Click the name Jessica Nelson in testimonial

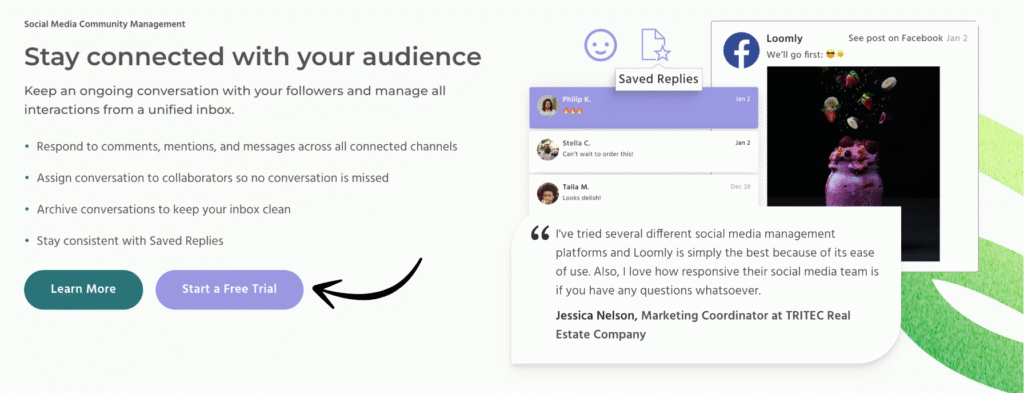pos(595,315)
